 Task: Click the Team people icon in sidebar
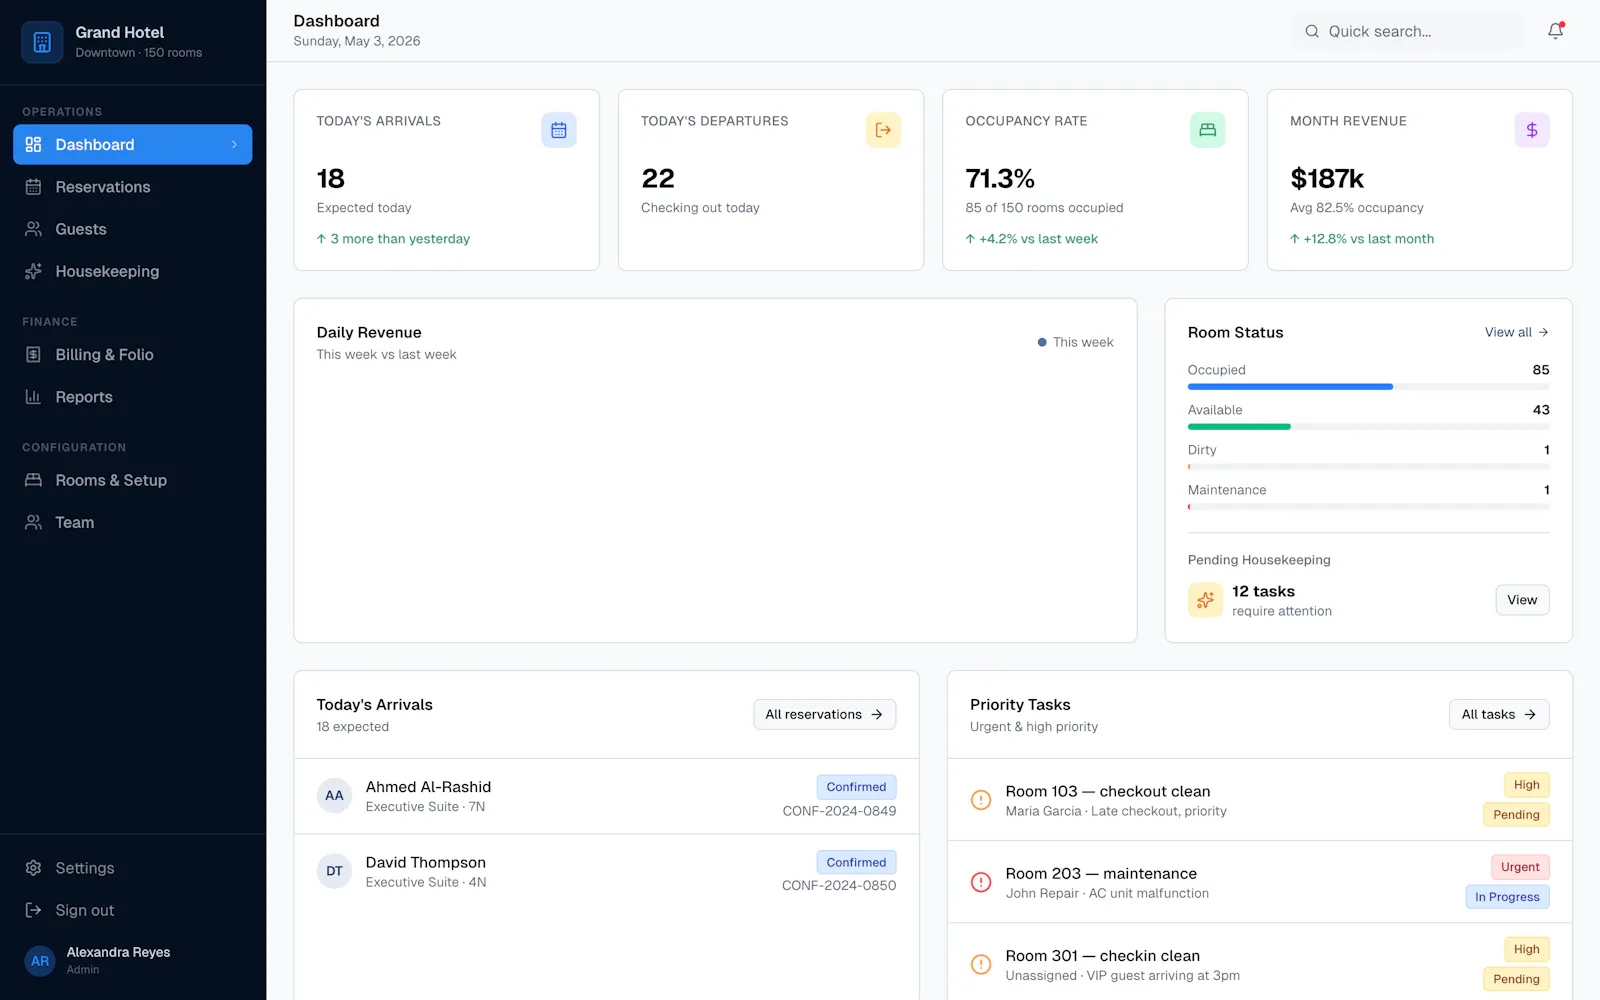(33, 522)
